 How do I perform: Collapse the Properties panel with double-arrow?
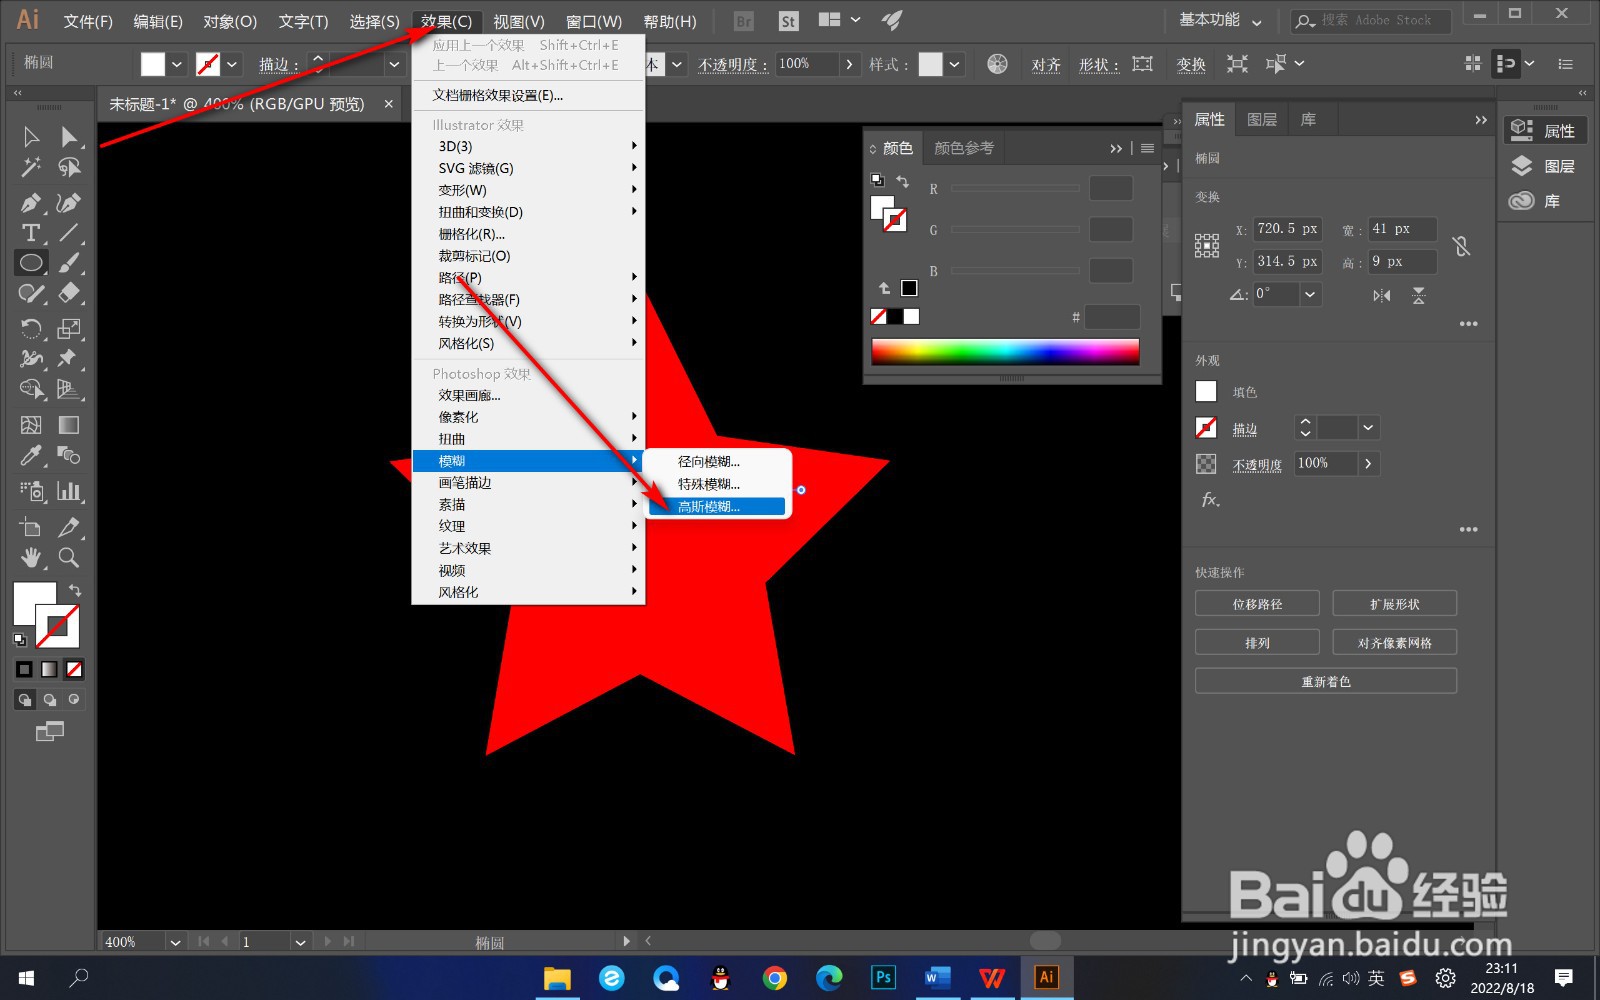click(1481, 120)
